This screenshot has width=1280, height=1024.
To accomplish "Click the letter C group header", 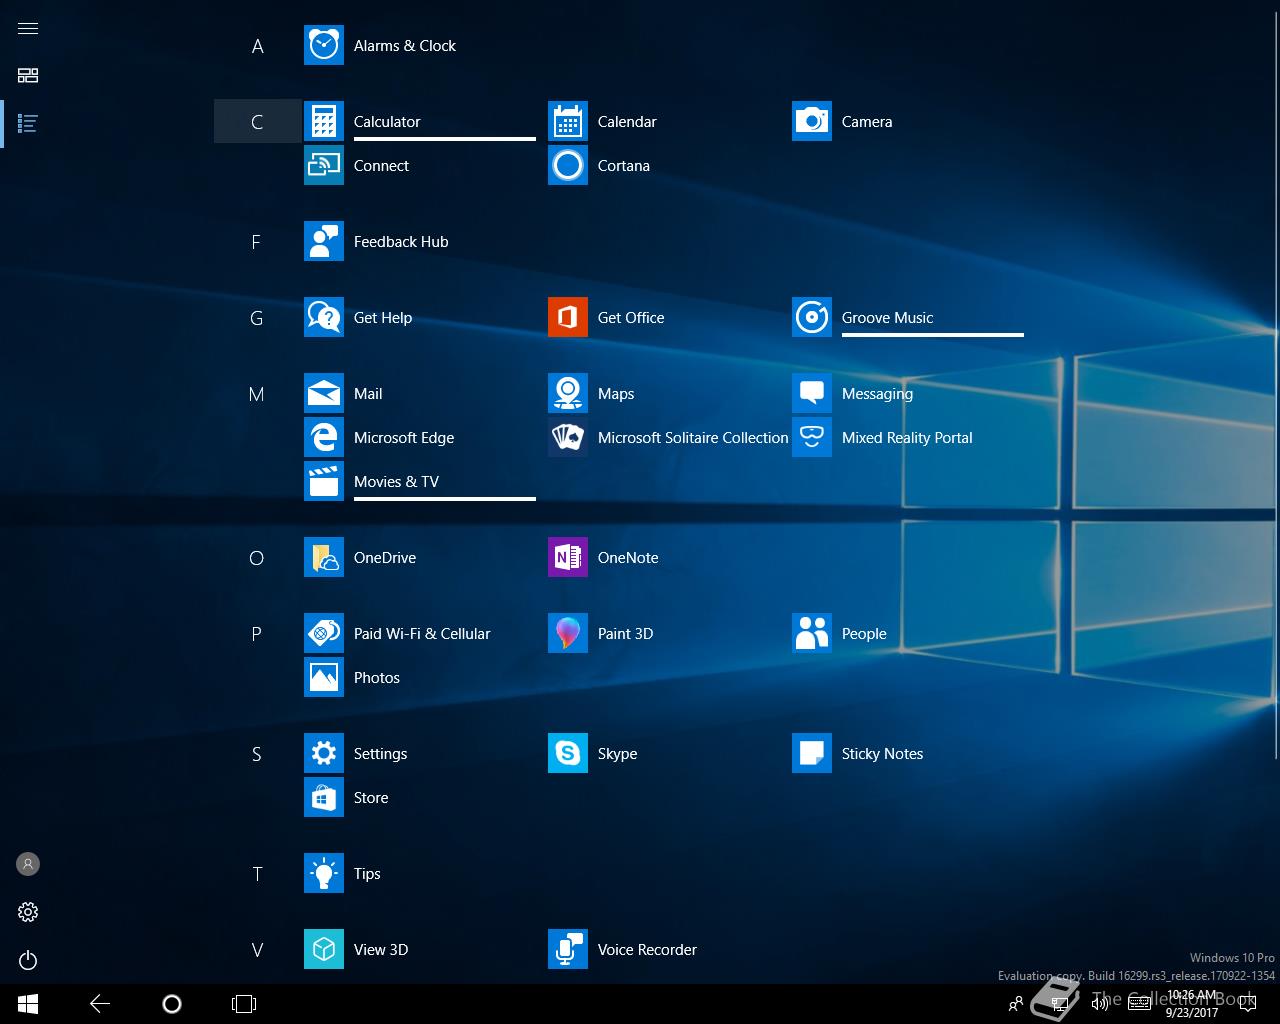I will [257, 122].
